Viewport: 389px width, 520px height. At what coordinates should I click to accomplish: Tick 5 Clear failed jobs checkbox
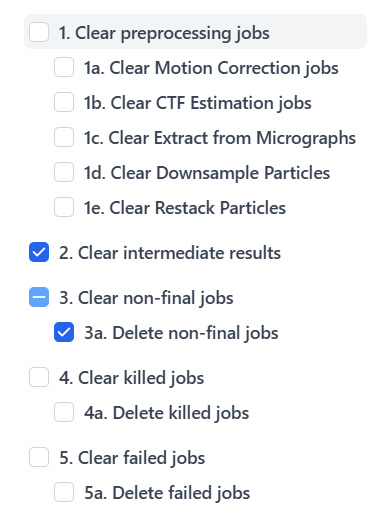(39, 457)
